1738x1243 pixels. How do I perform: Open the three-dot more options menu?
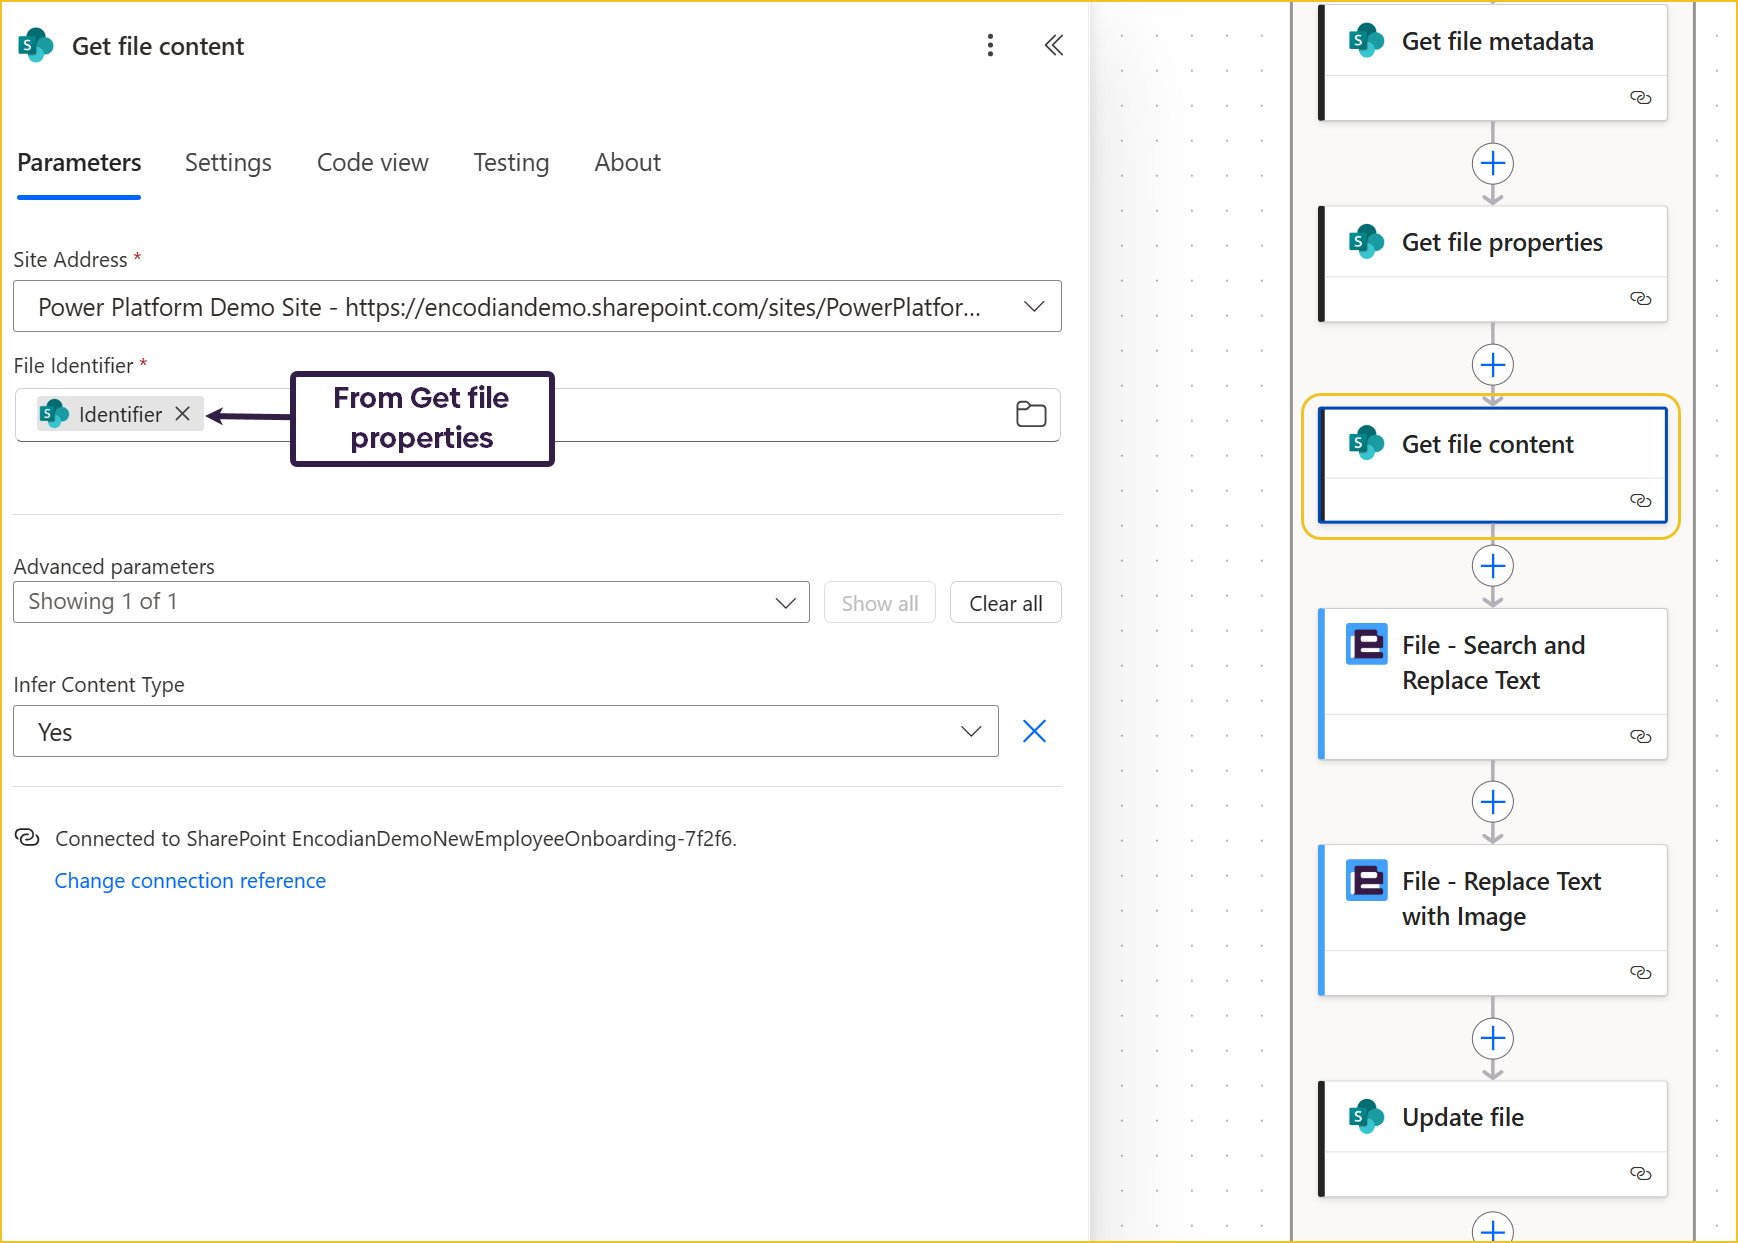pos(990,46)
